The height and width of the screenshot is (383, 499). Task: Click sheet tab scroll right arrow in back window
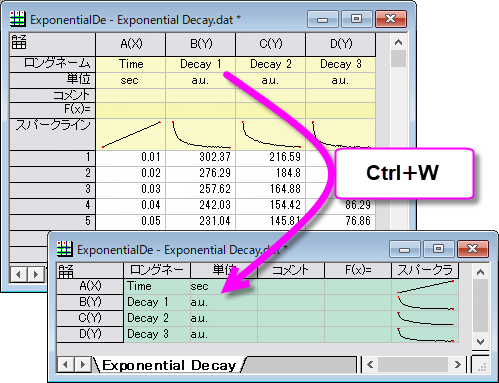click(x=36, y=275)
